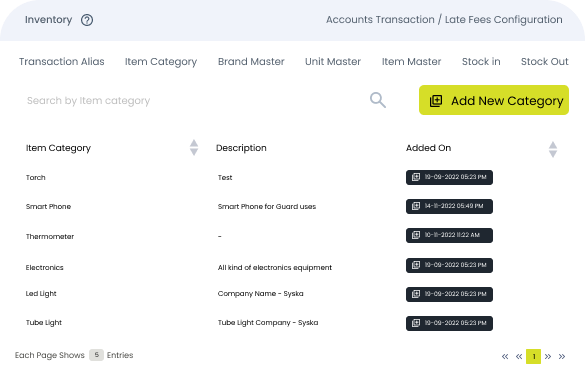Click the date icon in the Led Light row

(x=416, y=294)
